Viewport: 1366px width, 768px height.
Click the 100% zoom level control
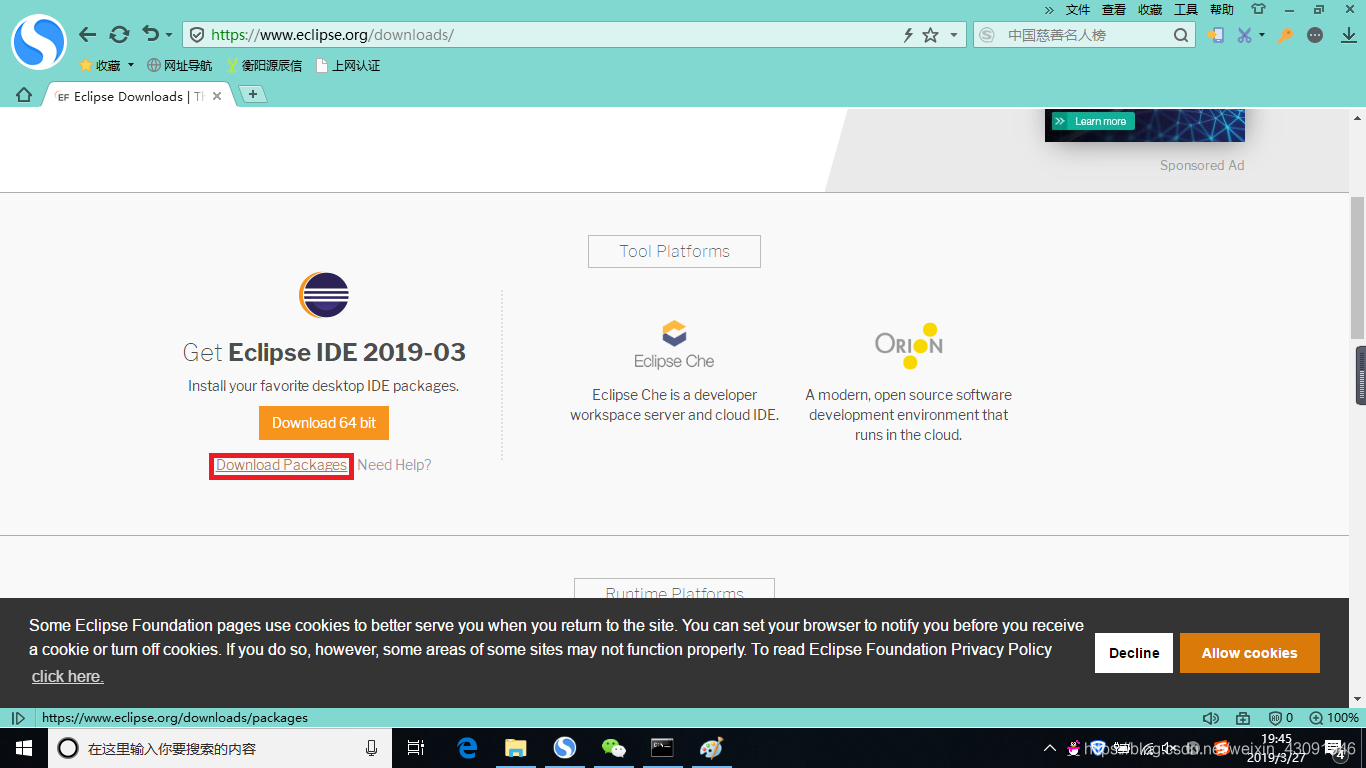[x=1334, y=718]
